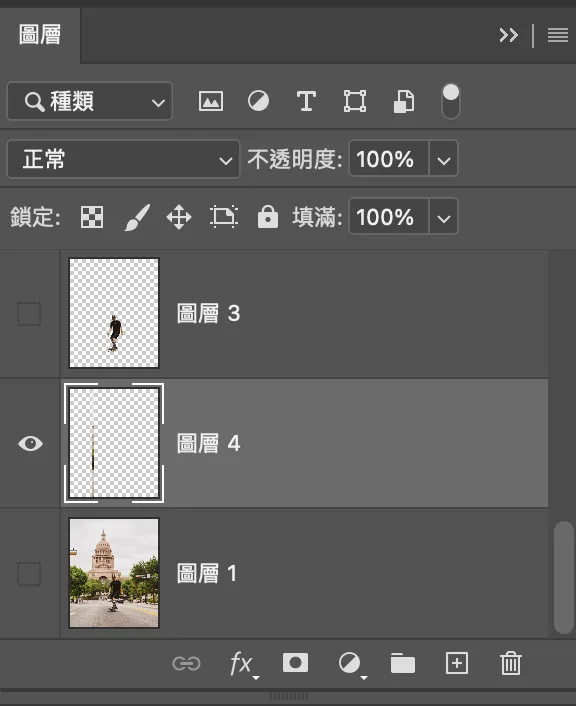Click the 填滿 100% value field

click(389, 217)
